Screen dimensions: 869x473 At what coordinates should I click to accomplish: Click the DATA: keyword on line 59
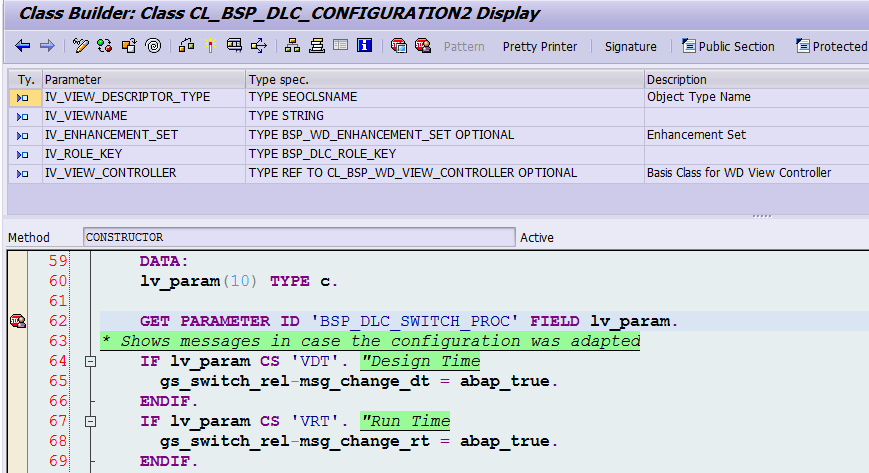pos(164,261)
